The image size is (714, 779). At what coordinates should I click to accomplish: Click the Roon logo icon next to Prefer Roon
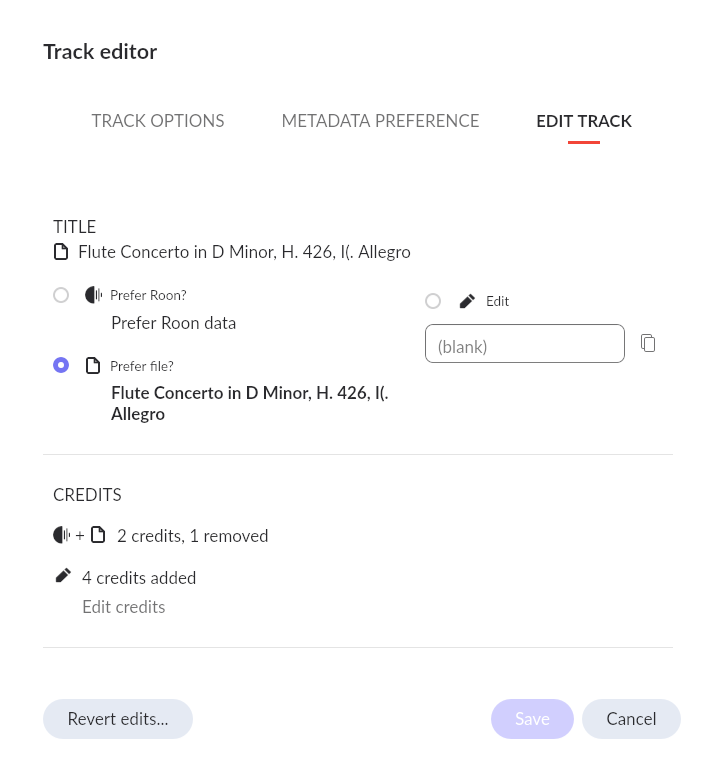(x=93, y=295)
